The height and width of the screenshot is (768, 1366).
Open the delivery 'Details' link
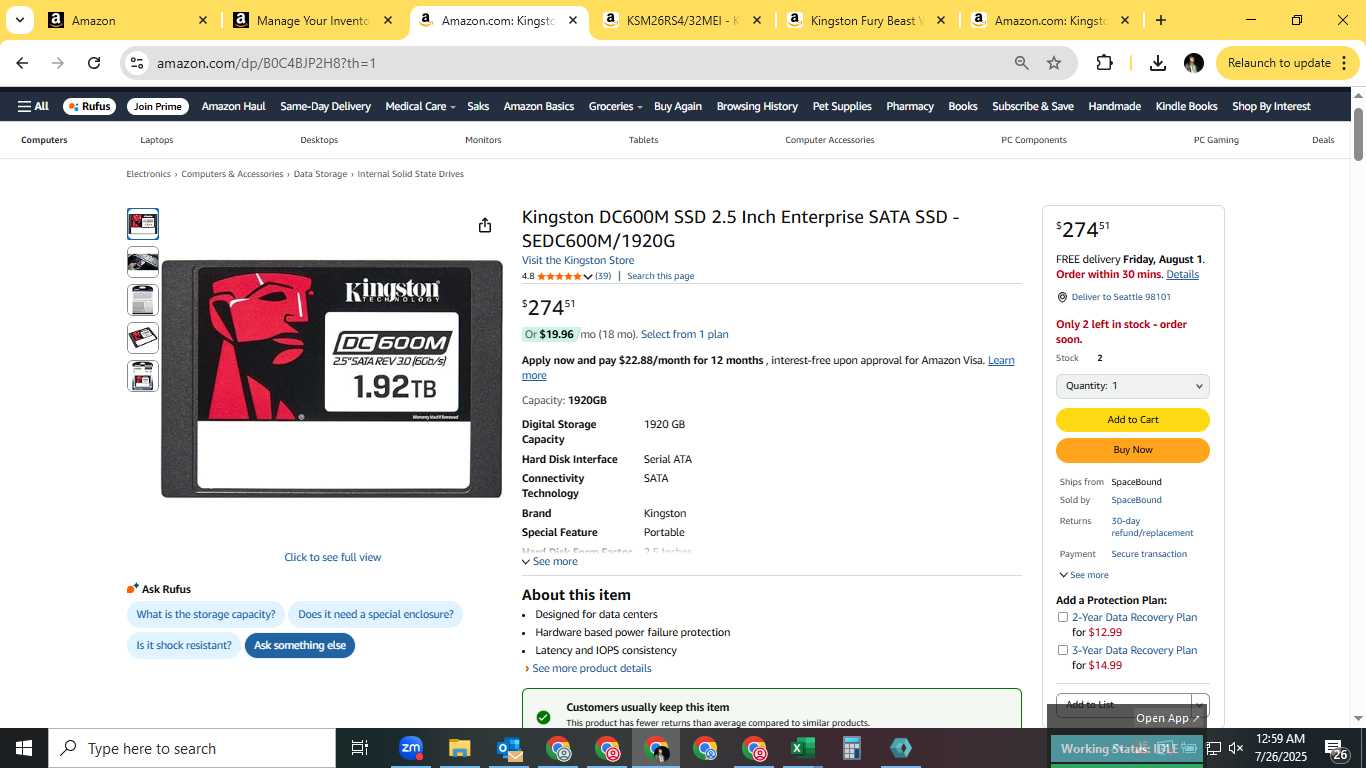[x=1182, y=274]
